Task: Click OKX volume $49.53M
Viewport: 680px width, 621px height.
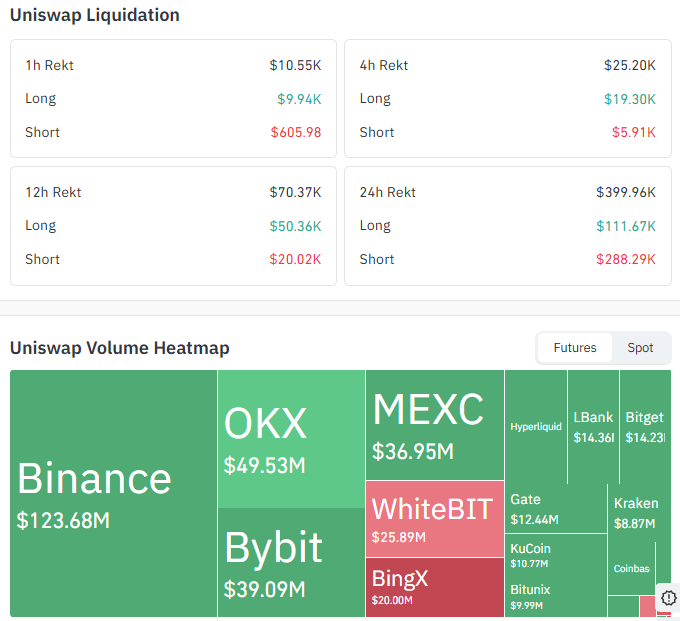Action: pyautogui.click(x=265, y=465)
